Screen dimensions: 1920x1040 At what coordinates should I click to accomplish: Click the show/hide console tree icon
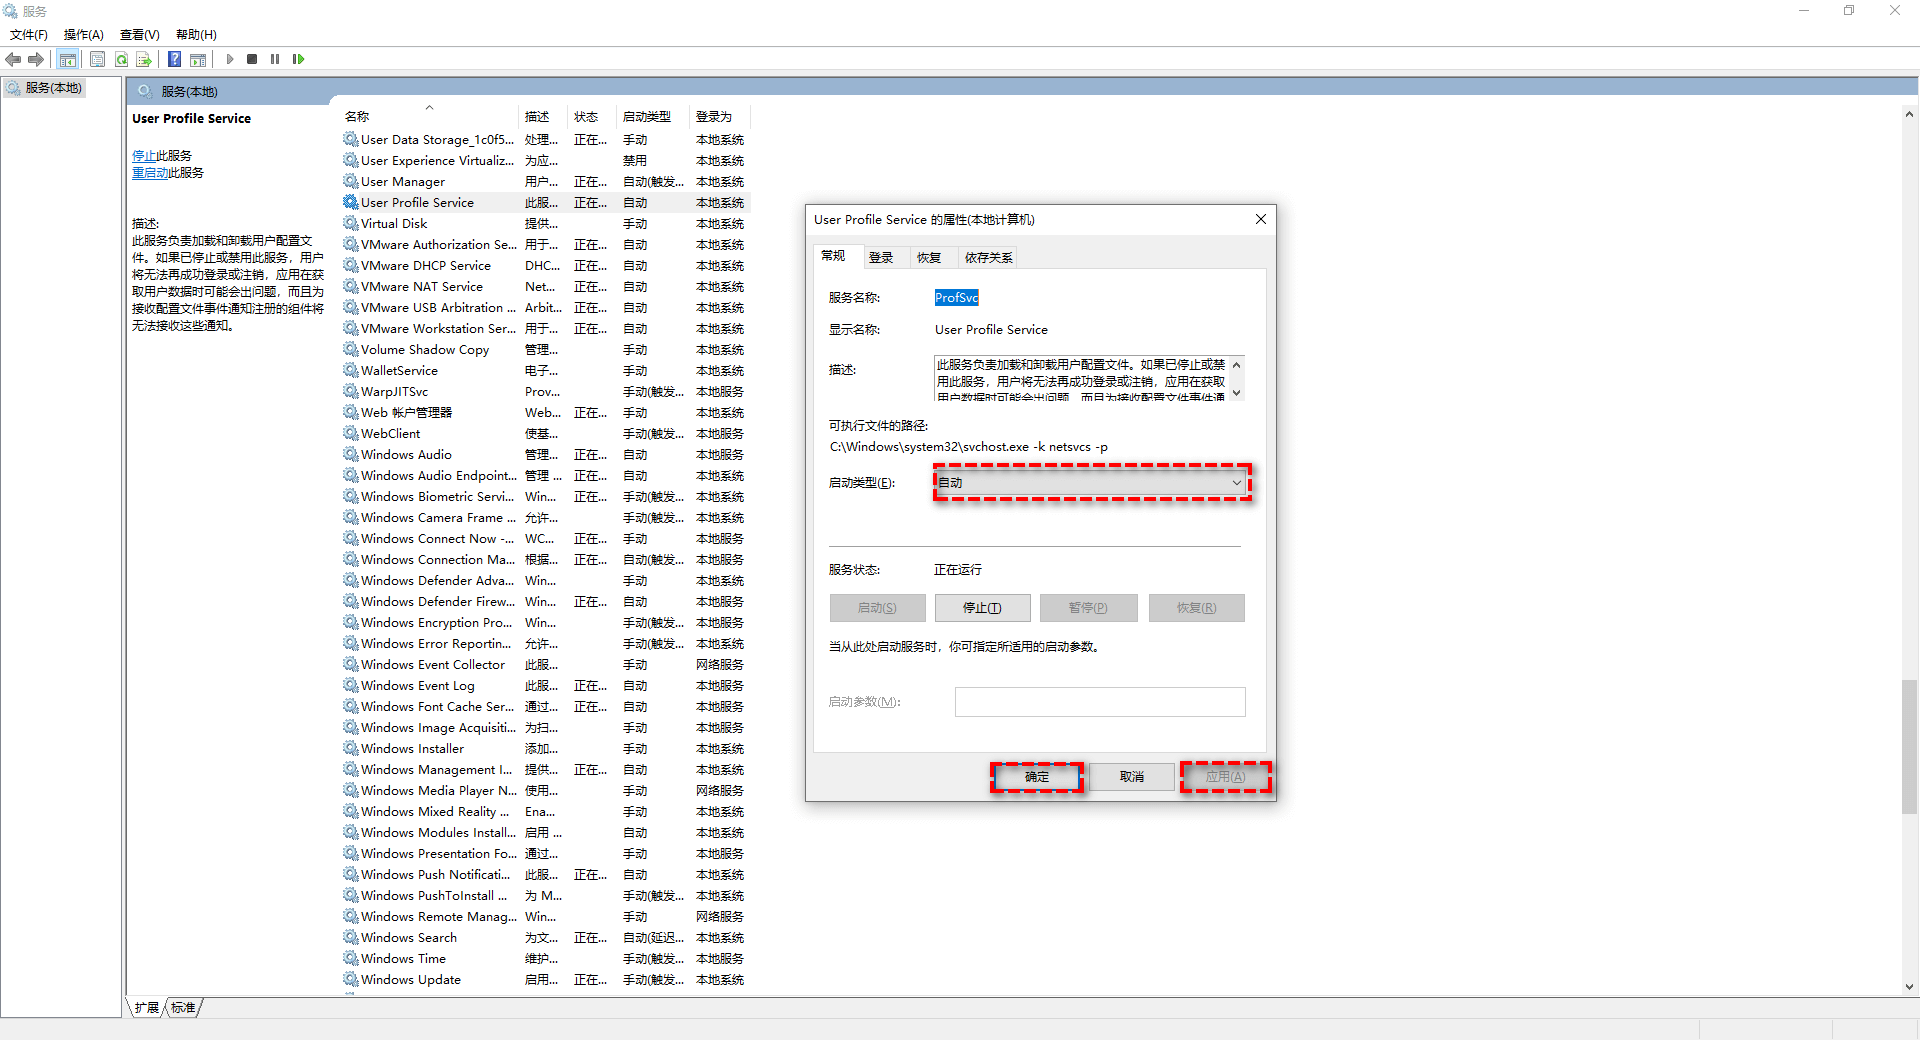pyautogui.click(x=68, y=59)
